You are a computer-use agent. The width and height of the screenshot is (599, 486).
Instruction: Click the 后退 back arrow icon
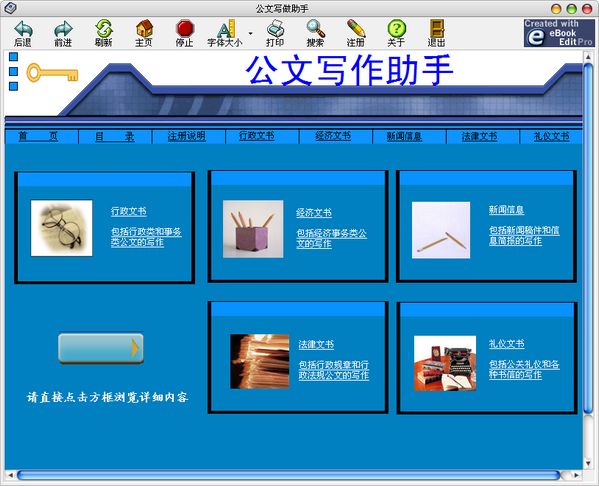[23, 29]
